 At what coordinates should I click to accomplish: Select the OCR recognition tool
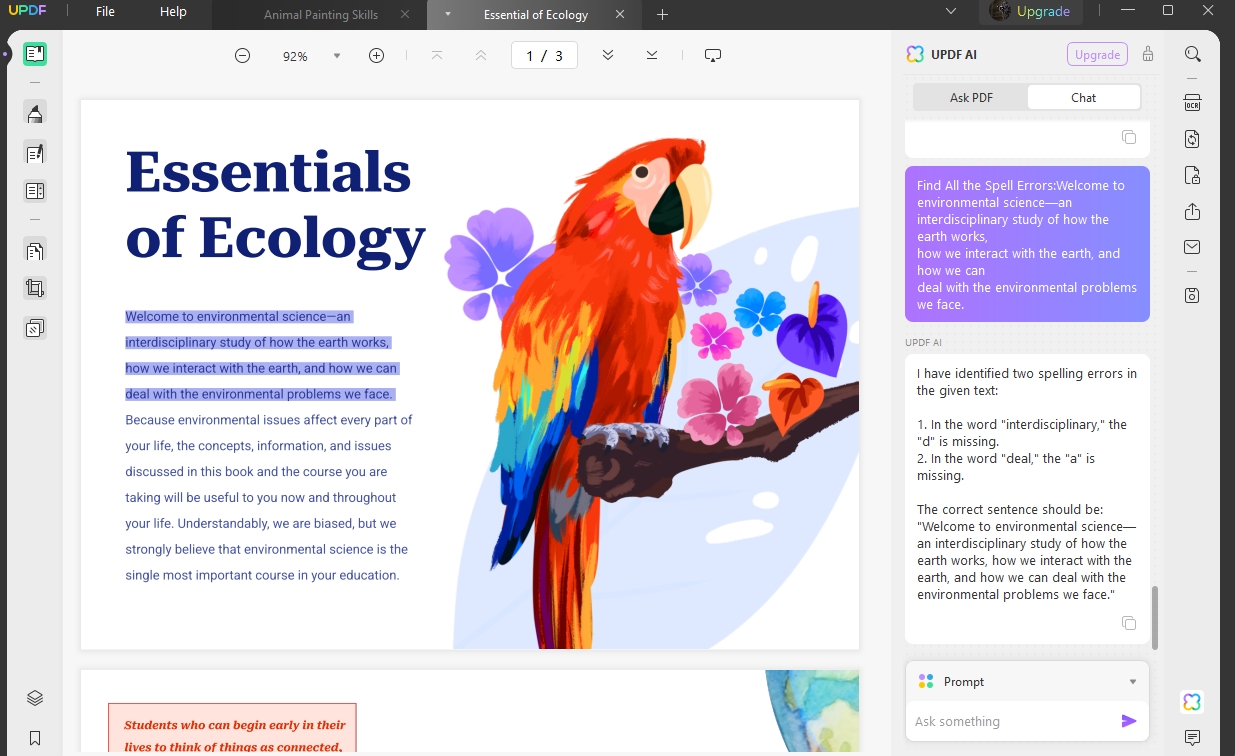(x=1192, y=101)
